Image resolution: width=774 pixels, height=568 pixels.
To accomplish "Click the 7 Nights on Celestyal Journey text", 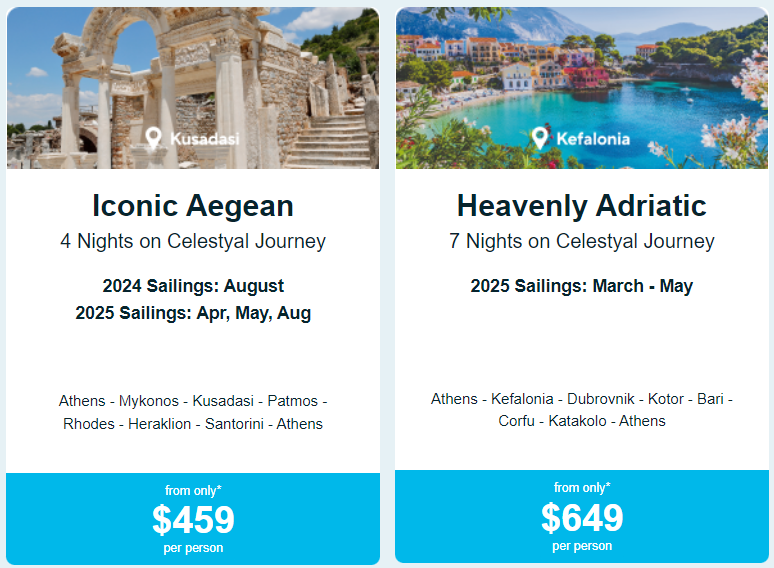I will (581, 241).
